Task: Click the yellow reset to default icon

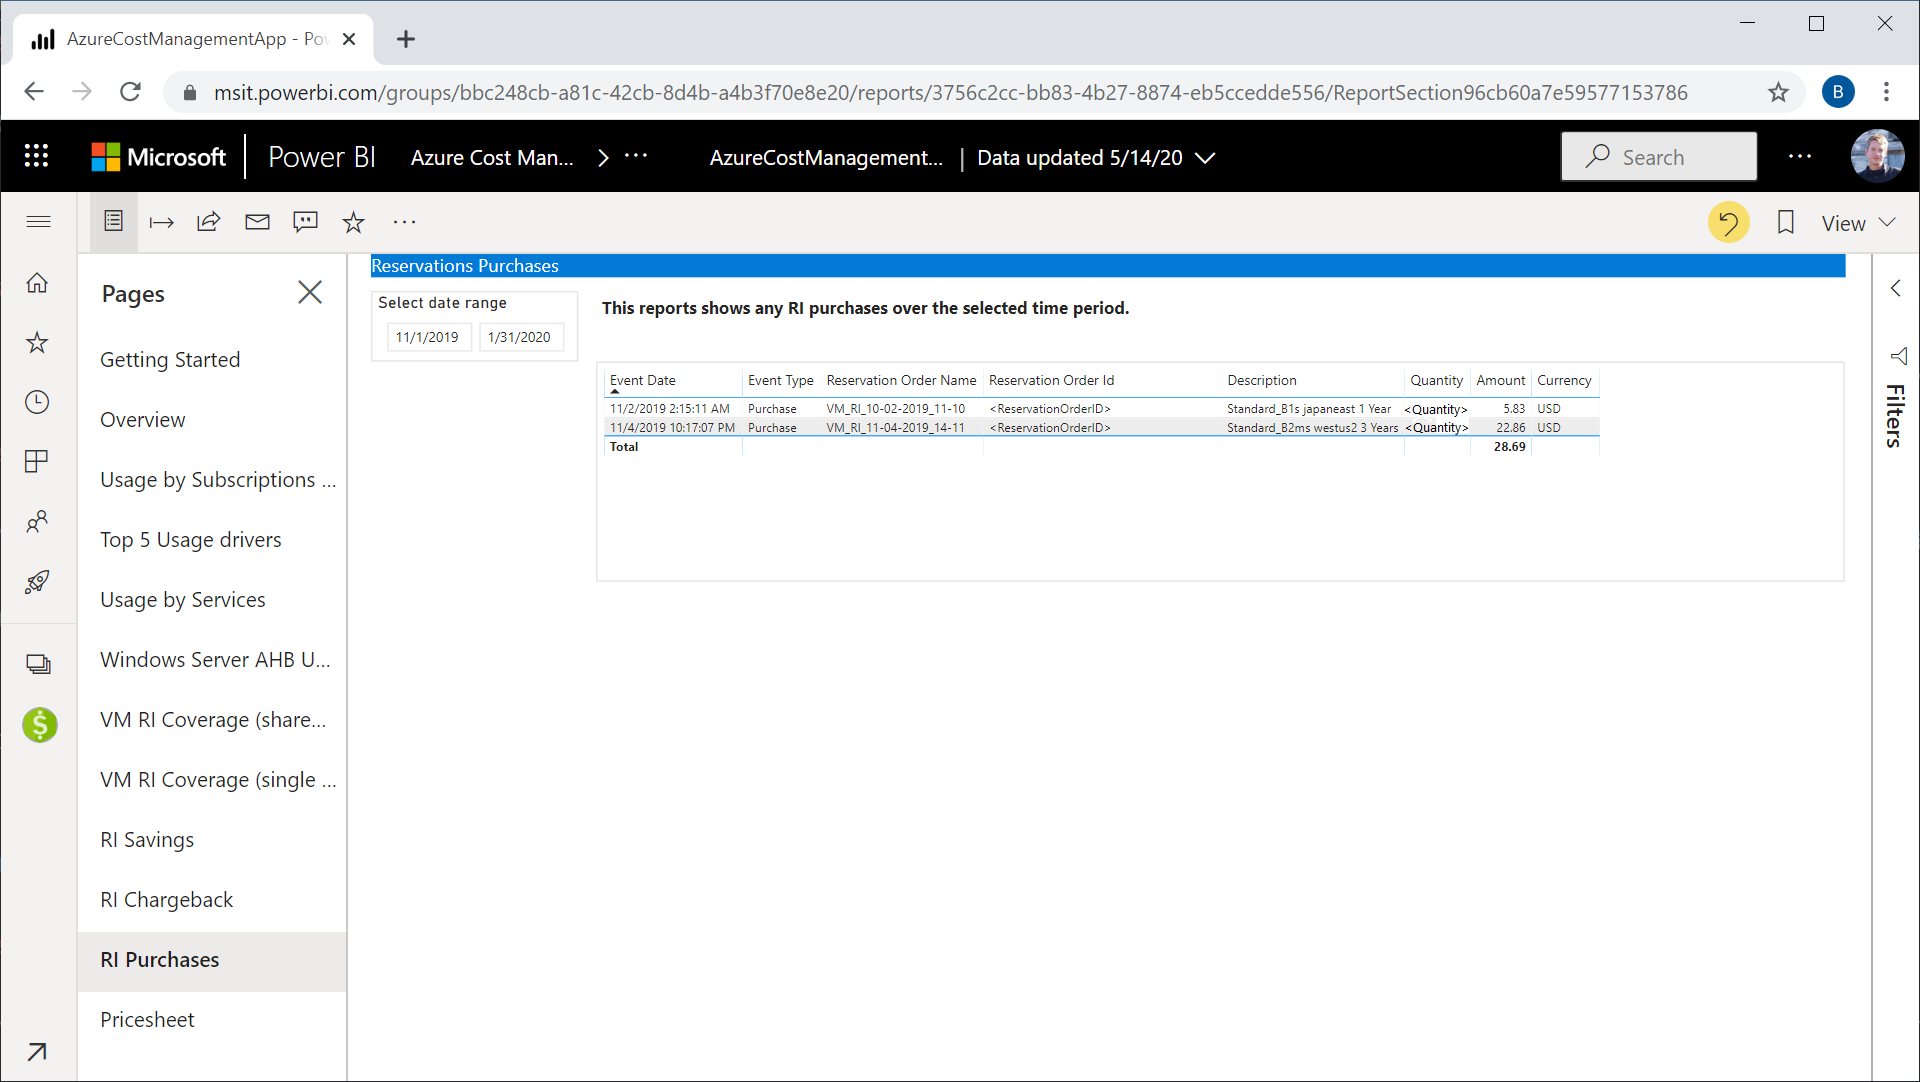Action: pos(1728,222)
